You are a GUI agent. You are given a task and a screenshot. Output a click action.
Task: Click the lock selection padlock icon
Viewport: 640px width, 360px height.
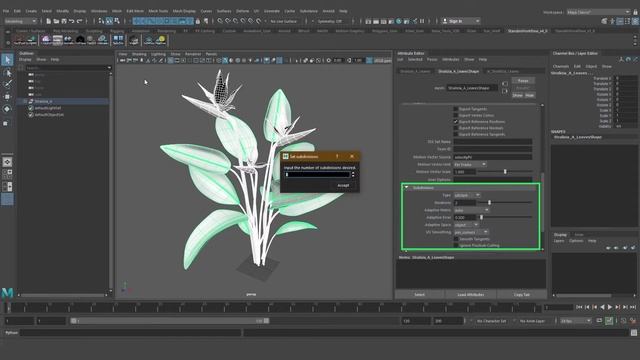tap(198, 21)
